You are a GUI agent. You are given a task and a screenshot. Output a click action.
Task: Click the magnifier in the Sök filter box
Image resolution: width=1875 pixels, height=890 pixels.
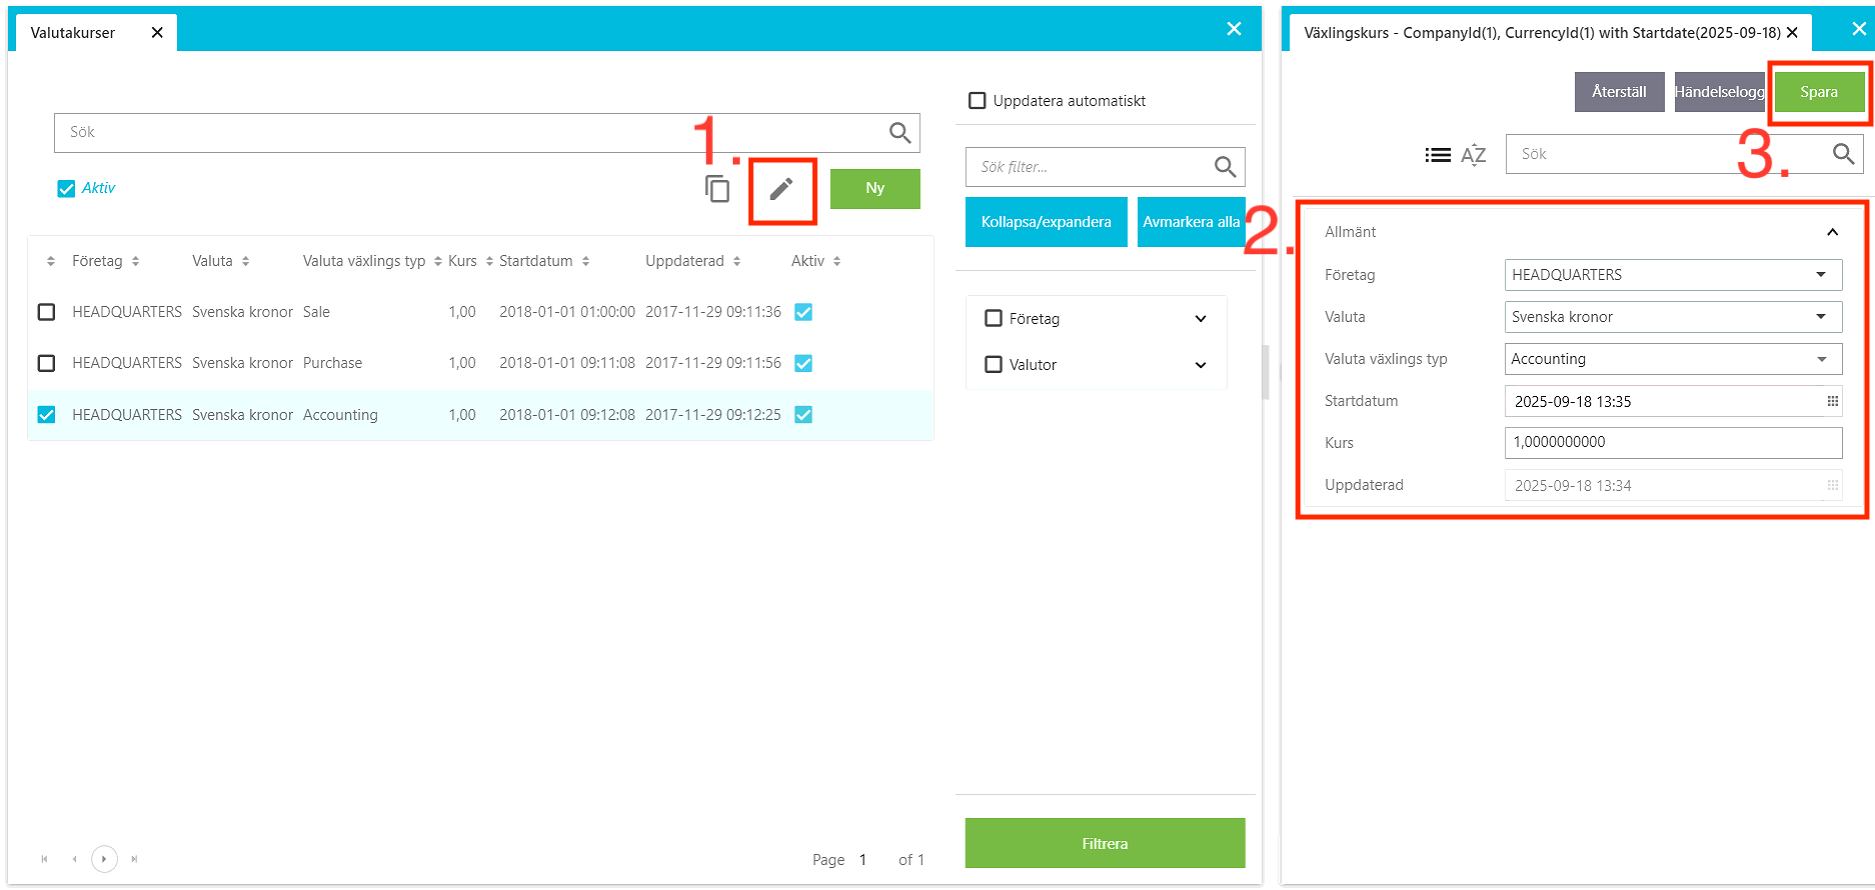click(1225, 167)
